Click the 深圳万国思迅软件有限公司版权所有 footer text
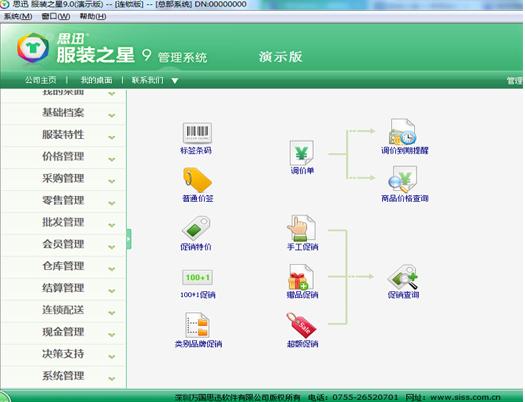The image size is (525, 402). pos(237,397)
